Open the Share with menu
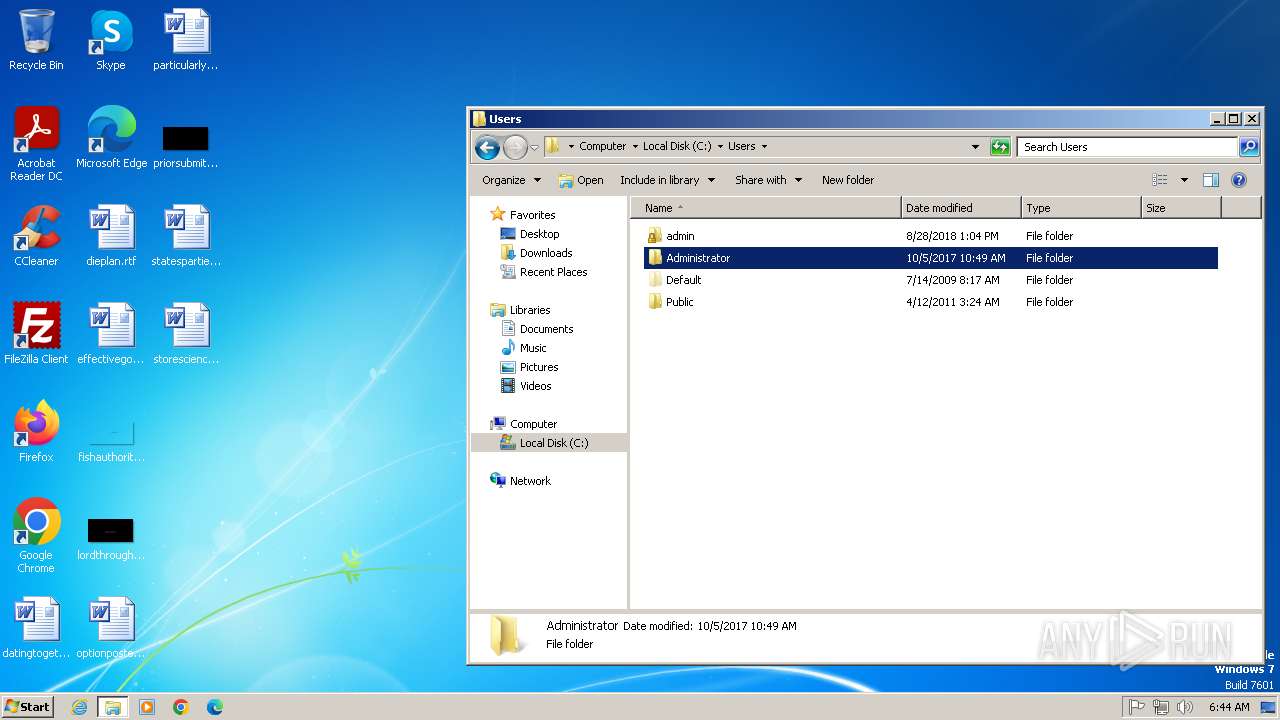This screenshot has height=720, width=1280. 768,180
